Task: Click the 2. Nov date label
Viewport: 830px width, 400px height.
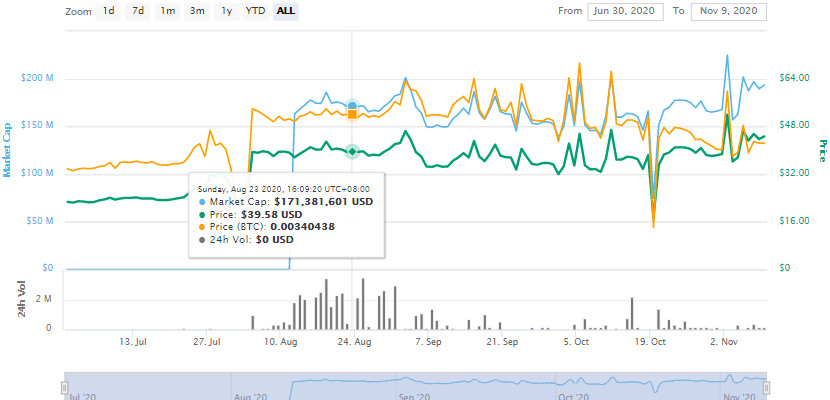Action: 724,342
